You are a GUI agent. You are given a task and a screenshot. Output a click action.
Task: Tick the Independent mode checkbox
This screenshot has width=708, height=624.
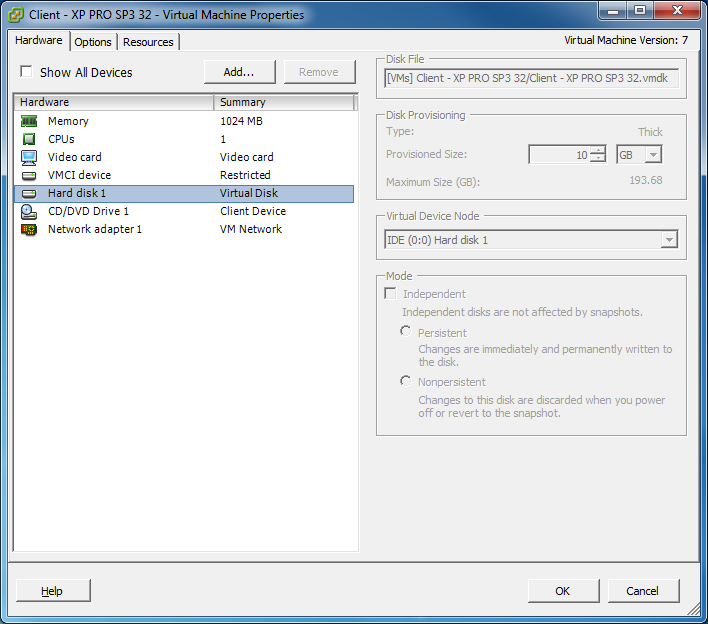[x=390, y=293]
